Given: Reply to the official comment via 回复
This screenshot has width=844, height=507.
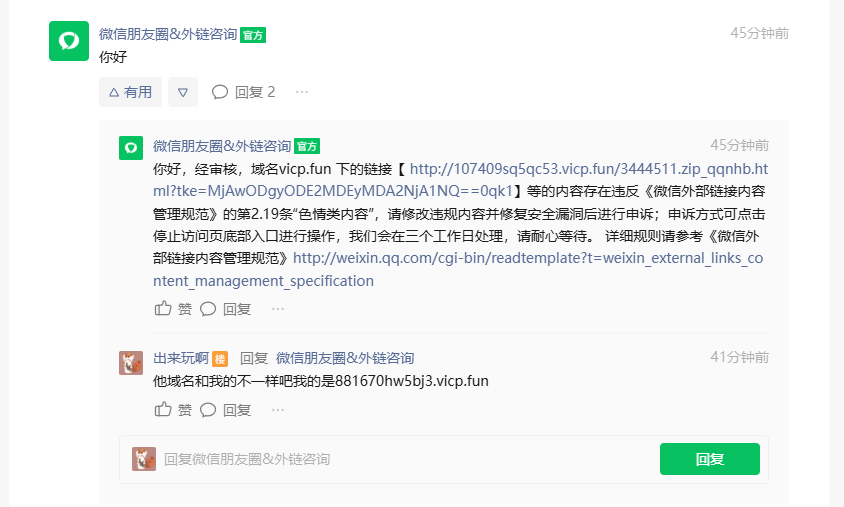Looking at the screenshot, I should click(x=226, y=308).
